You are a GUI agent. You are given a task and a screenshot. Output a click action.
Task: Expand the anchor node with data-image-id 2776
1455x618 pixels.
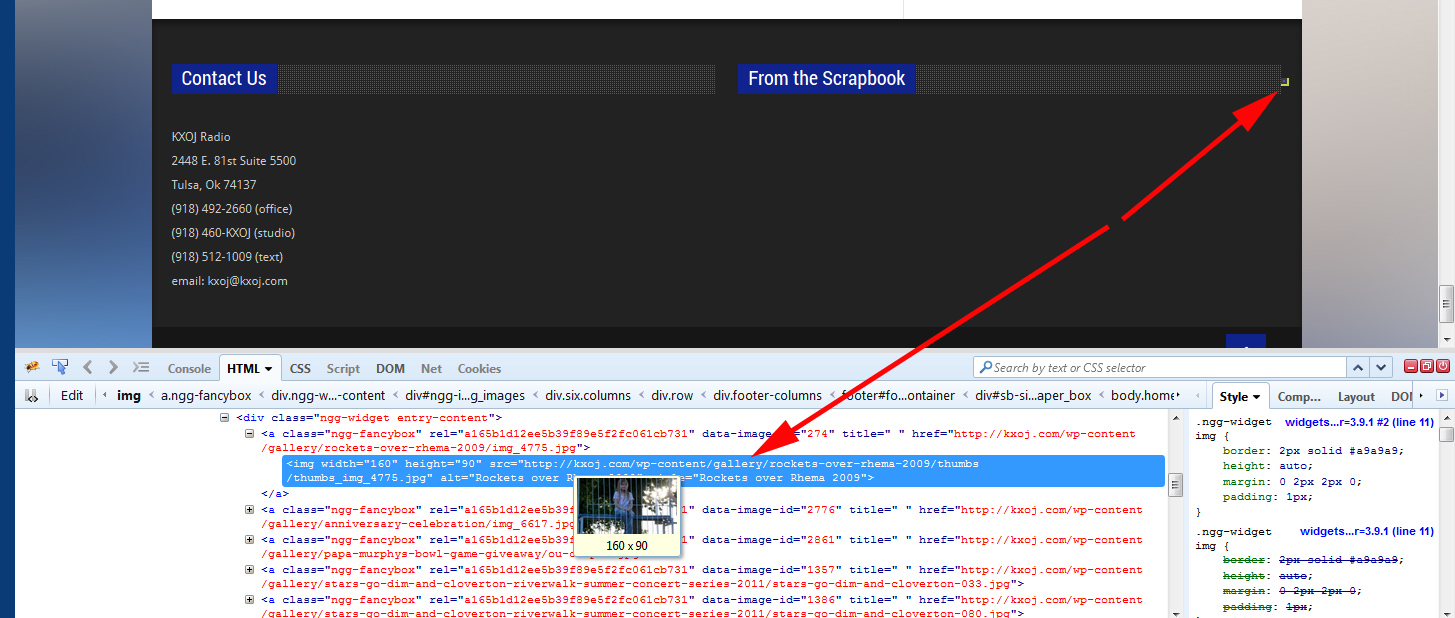[250, 510]
